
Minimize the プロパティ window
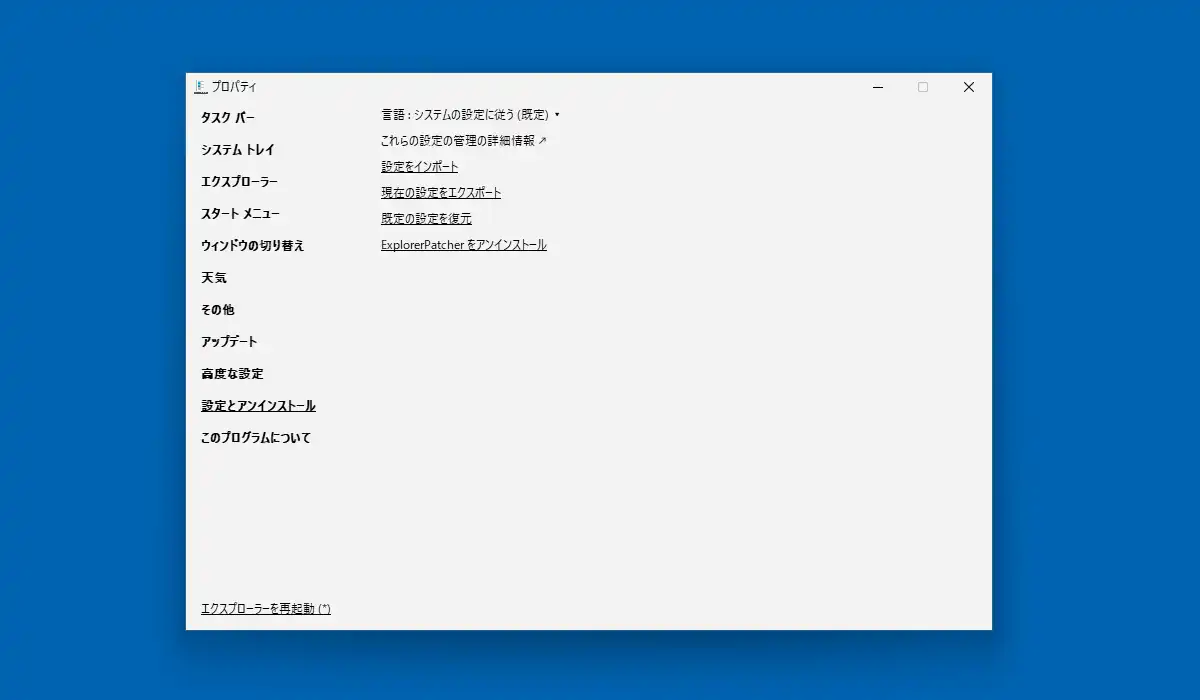[877, 87]
